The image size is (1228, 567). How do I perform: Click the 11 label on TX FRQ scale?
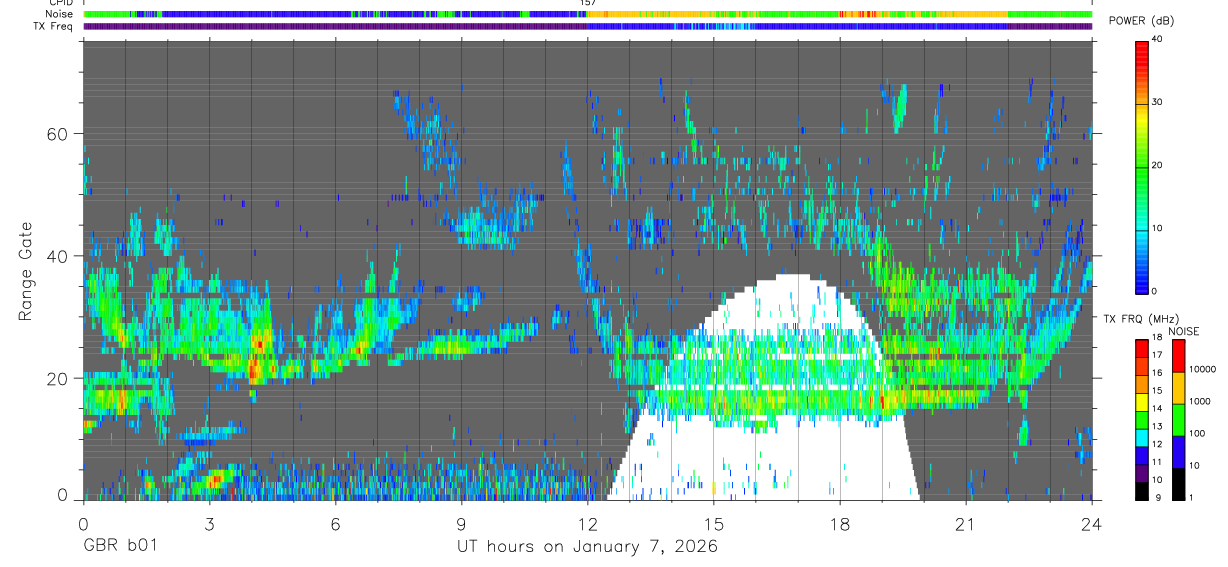point(1157,462)
